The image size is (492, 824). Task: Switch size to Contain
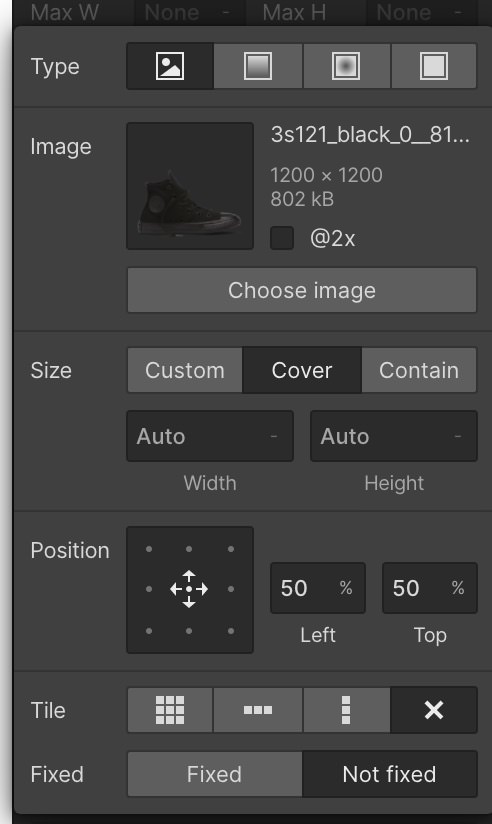[x=419, y=370]
